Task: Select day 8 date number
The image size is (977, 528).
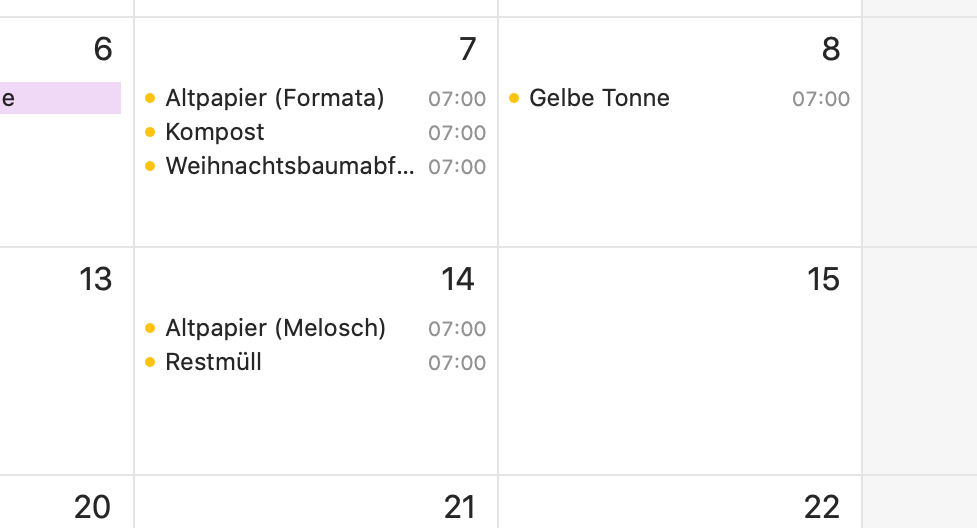Action: [831, 49]
